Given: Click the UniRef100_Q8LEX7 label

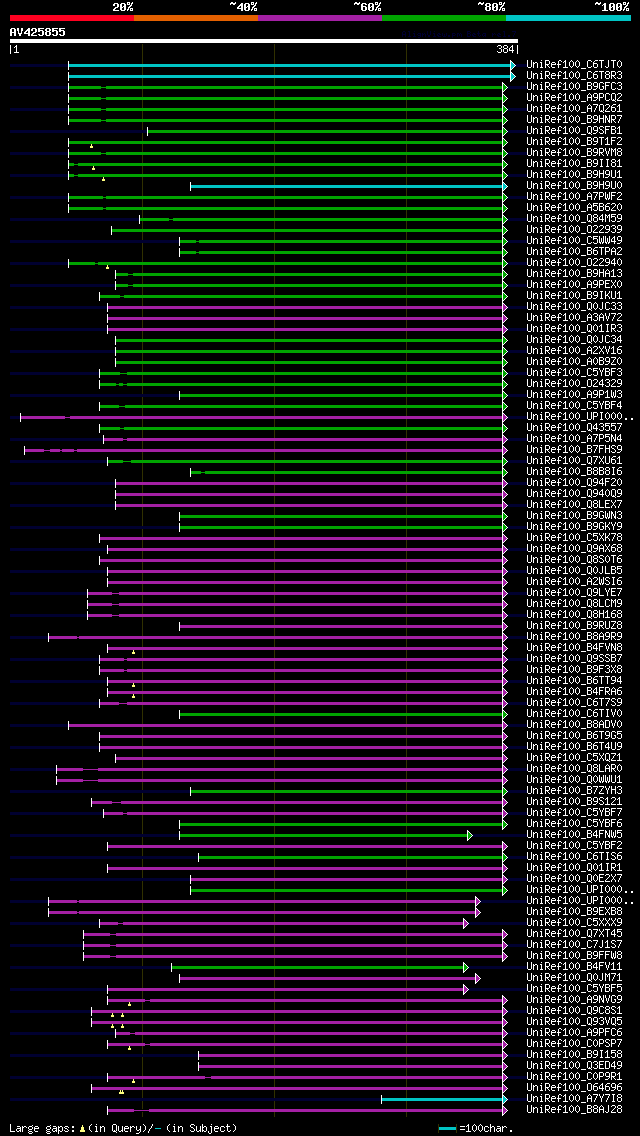Looking at the screenshot, I should tap(574, 506).
